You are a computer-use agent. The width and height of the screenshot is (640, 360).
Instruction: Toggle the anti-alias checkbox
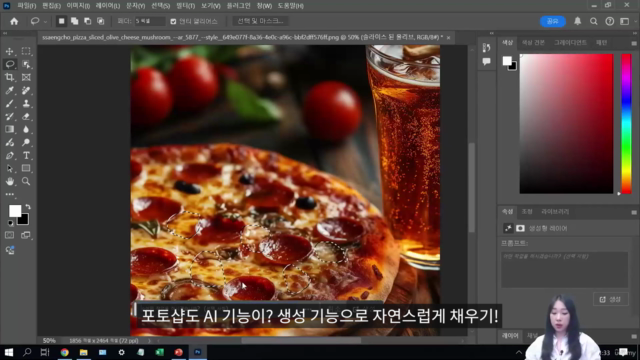coord(173,21)
